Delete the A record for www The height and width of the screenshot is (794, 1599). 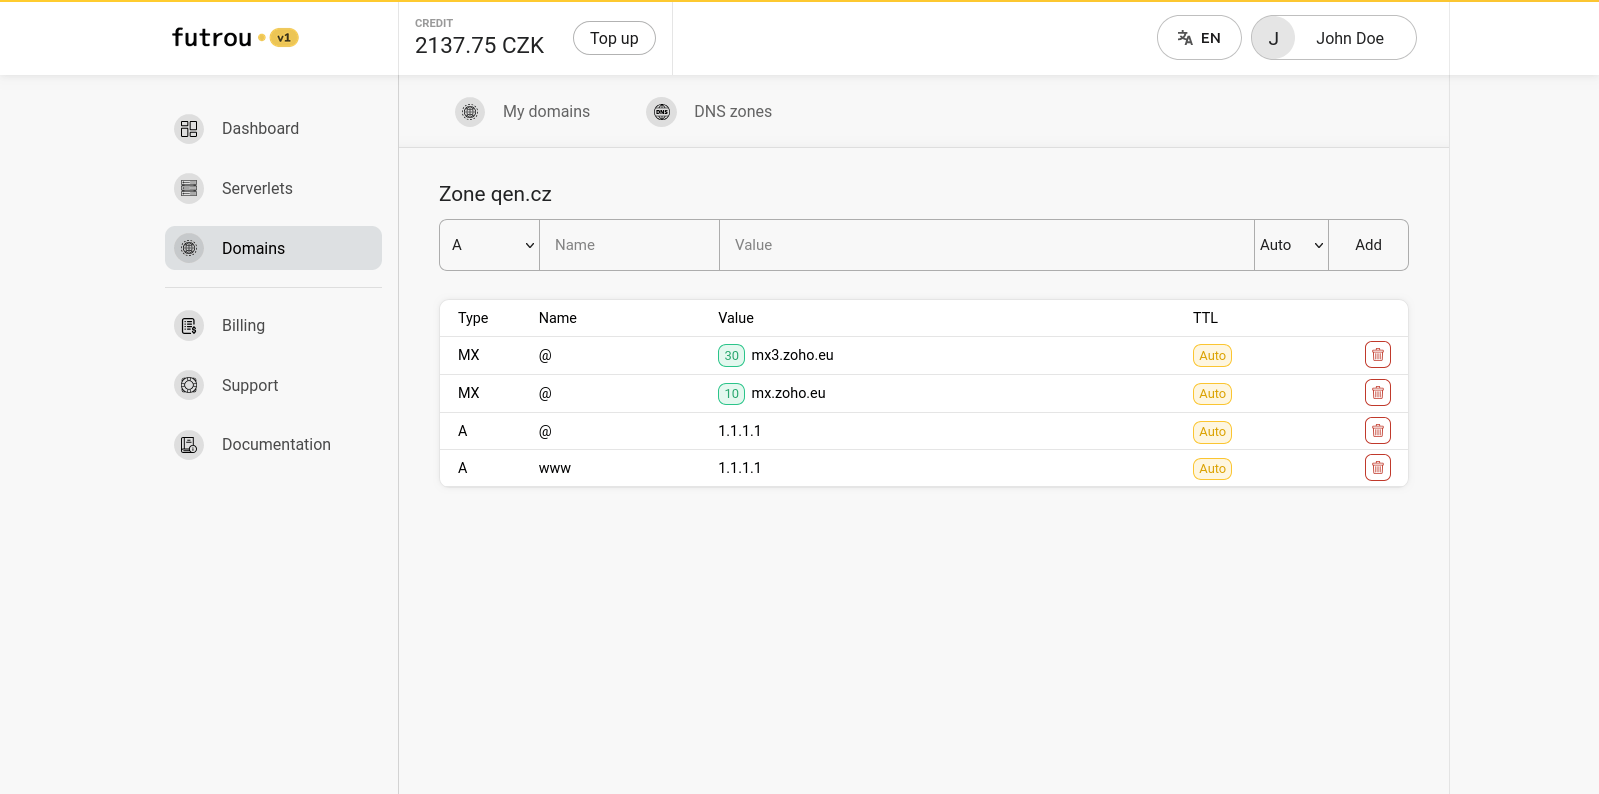point(1378,468)
